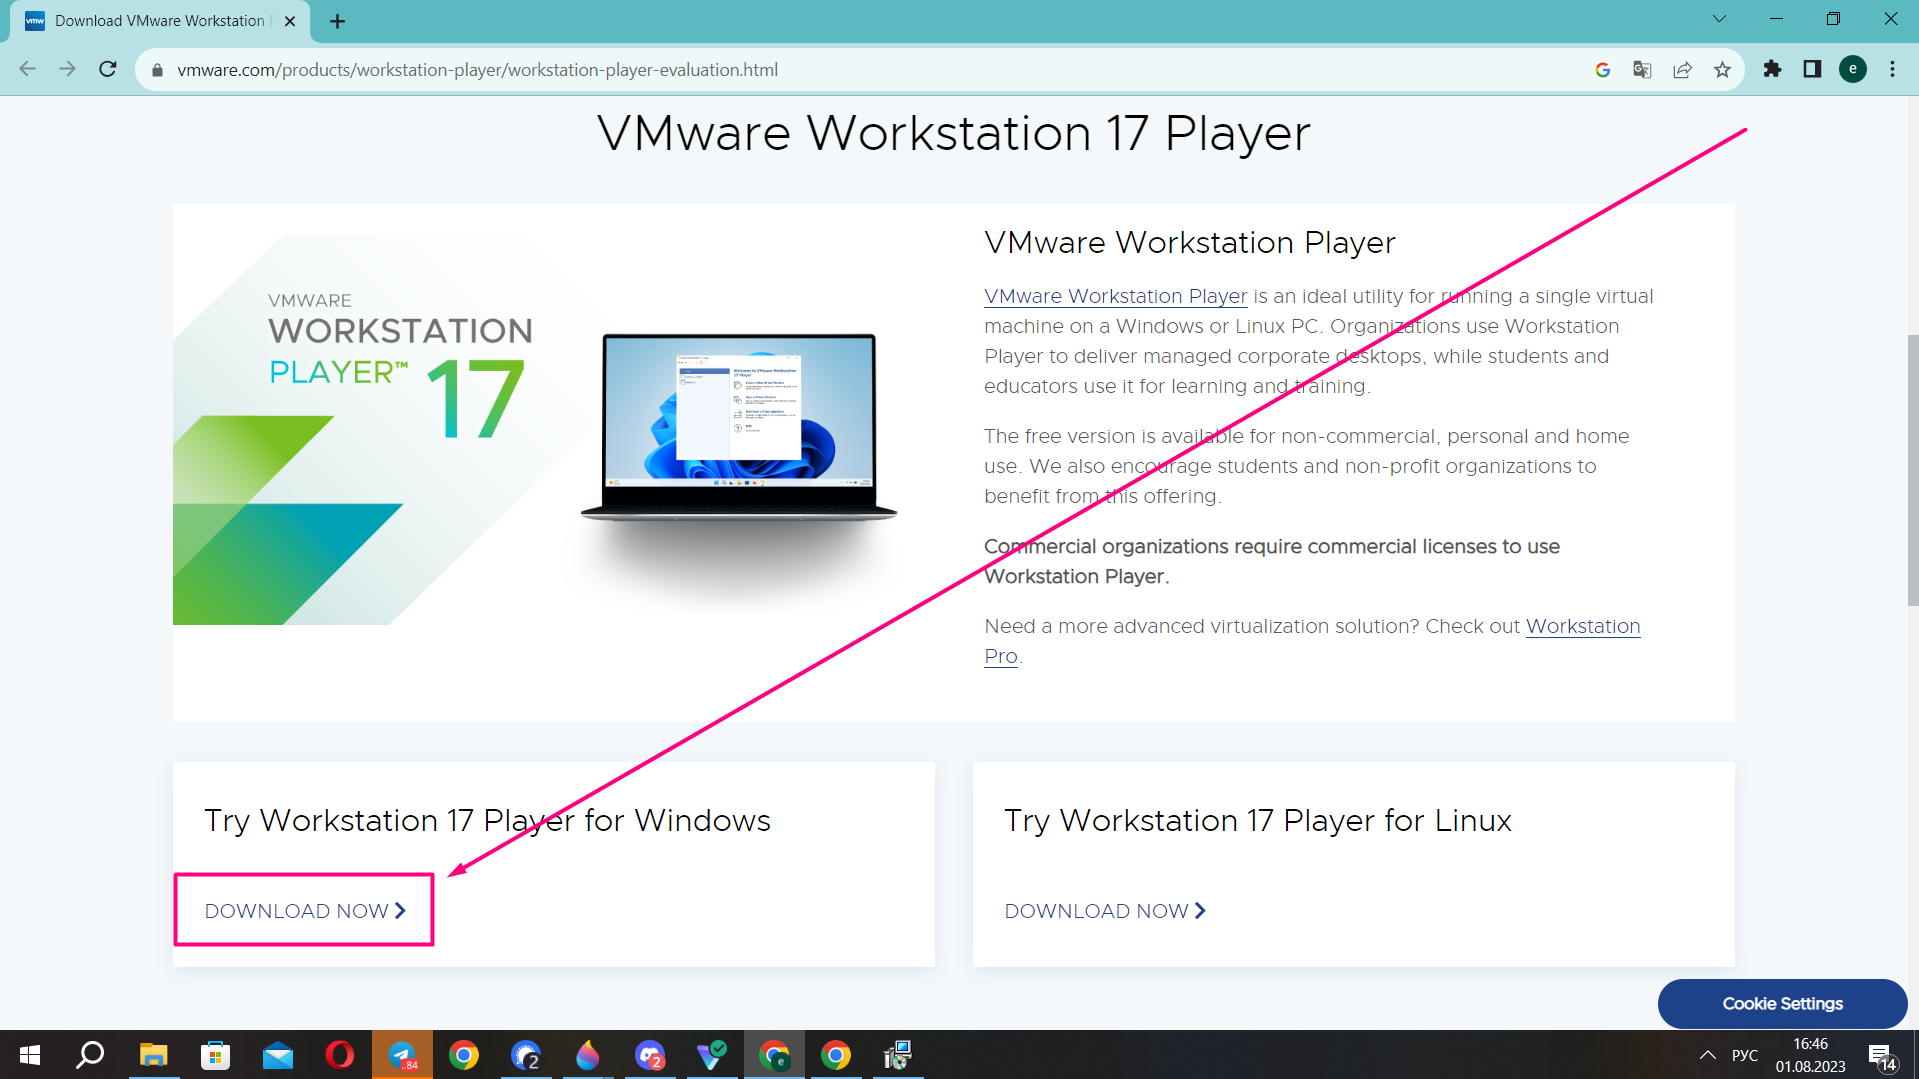
Task: Select the Download VMware Workstation tab
Action: coord(160,21)
